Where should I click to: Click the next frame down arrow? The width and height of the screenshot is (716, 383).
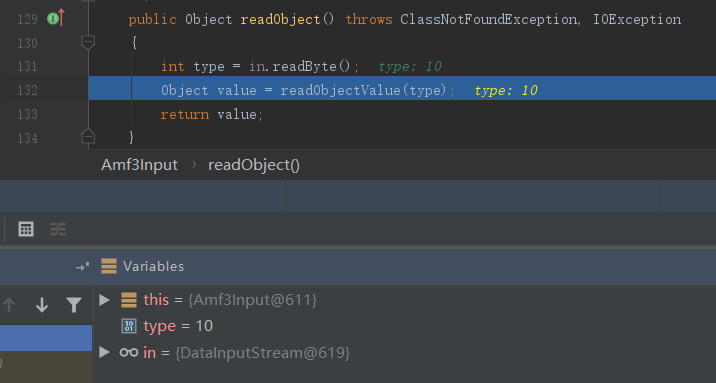coord(42,304)
